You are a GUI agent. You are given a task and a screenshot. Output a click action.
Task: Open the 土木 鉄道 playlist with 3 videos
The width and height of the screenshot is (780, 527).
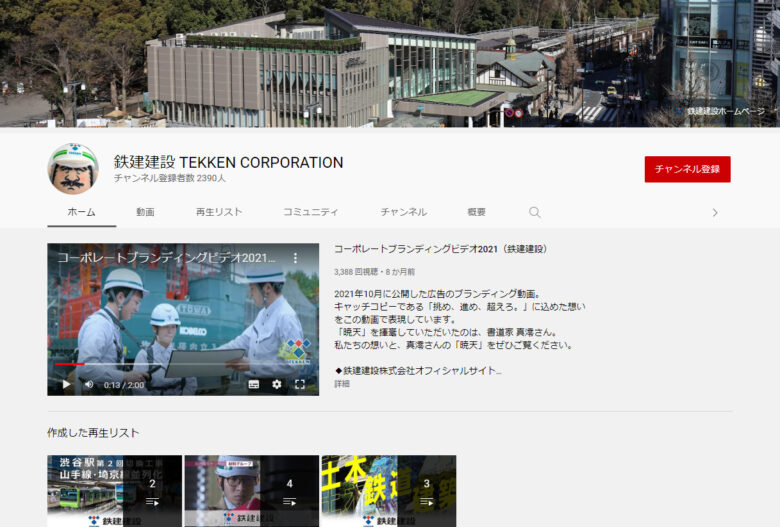[x=389, y=491]
